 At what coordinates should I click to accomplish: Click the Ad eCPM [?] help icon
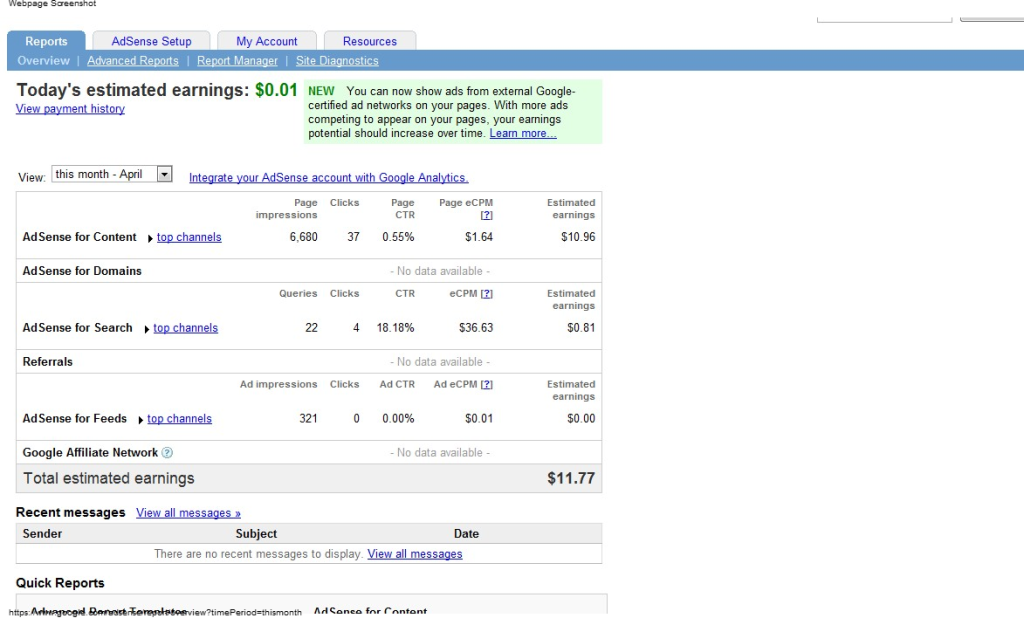pyautogui.click(x=486, y=385)
